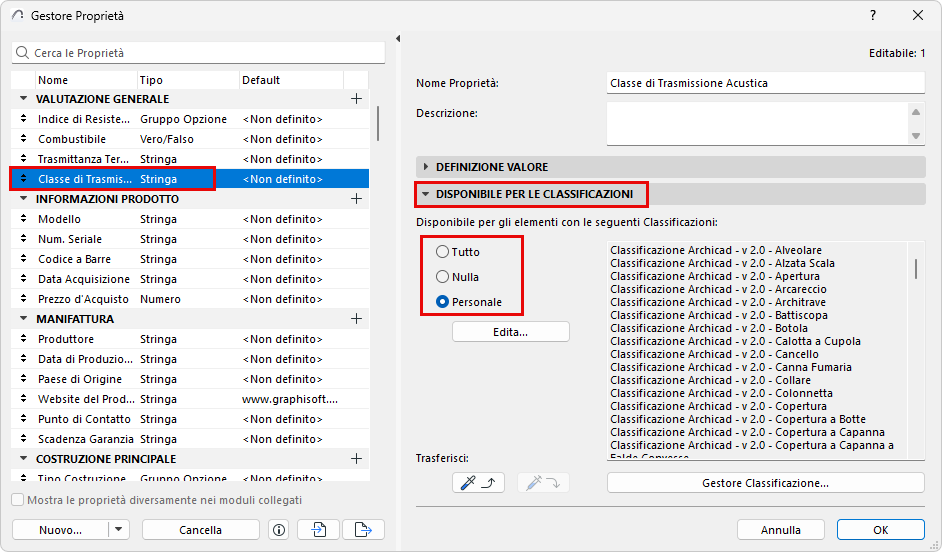
Task: Click the Nome Proprietà text field
Action: click(765, 83)
